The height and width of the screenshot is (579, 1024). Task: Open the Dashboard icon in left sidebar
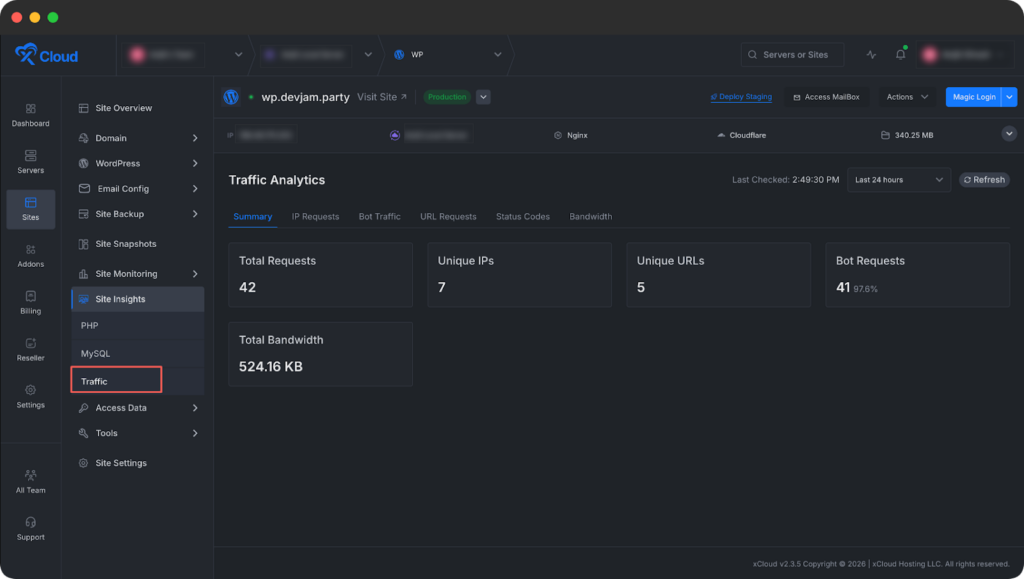point(30,115)
